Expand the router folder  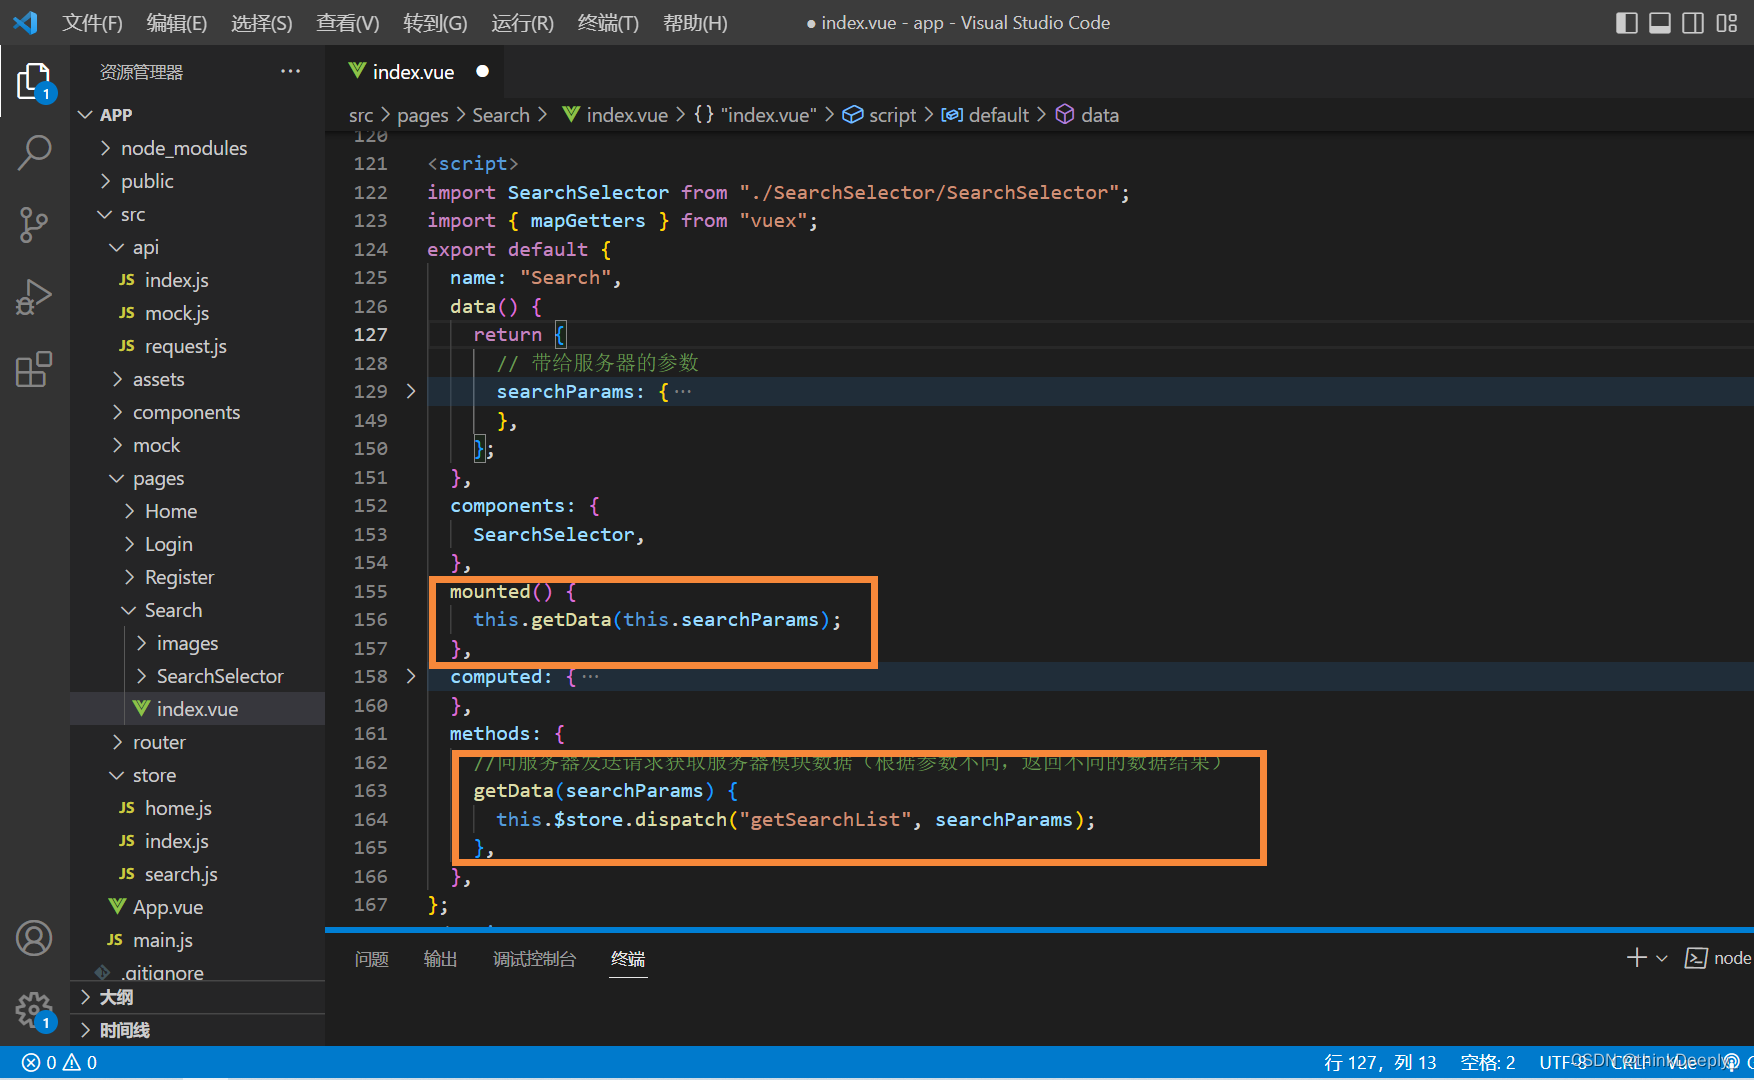click(x=198, y=742)
